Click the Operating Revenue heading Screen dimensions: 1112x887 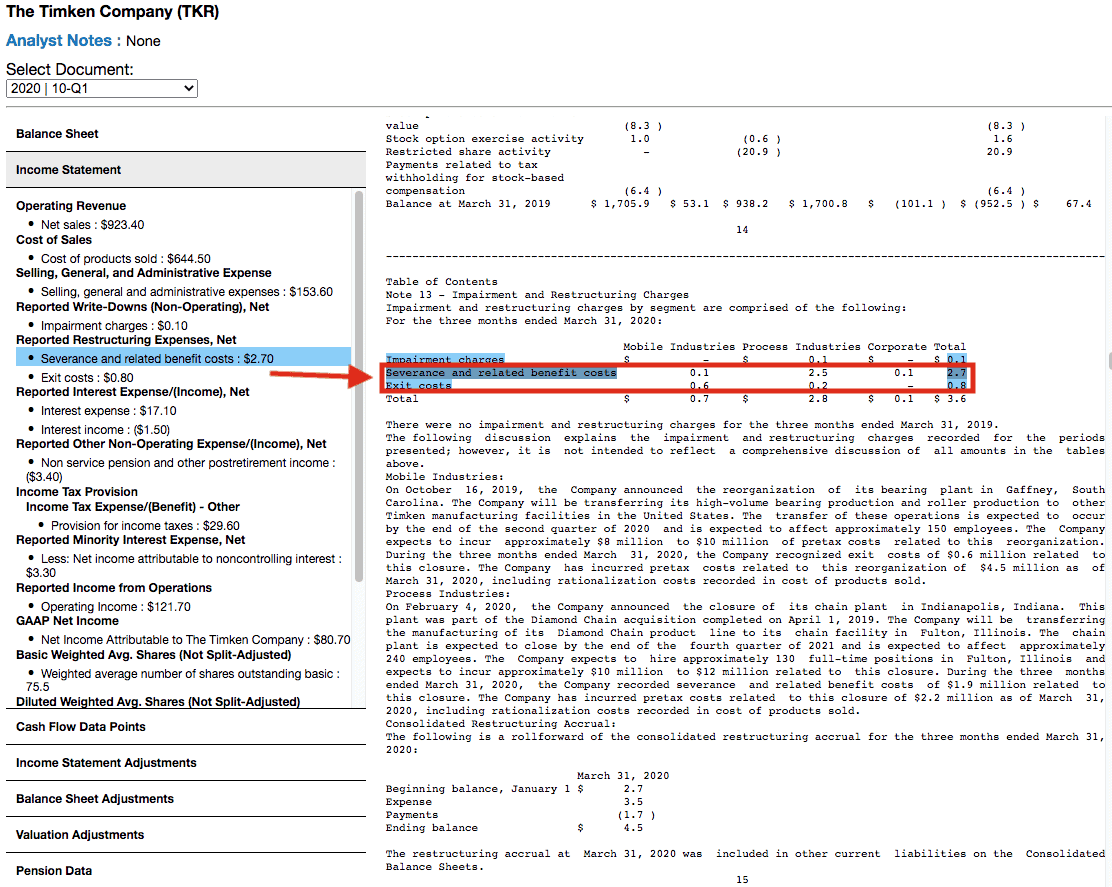coord(71,206)
